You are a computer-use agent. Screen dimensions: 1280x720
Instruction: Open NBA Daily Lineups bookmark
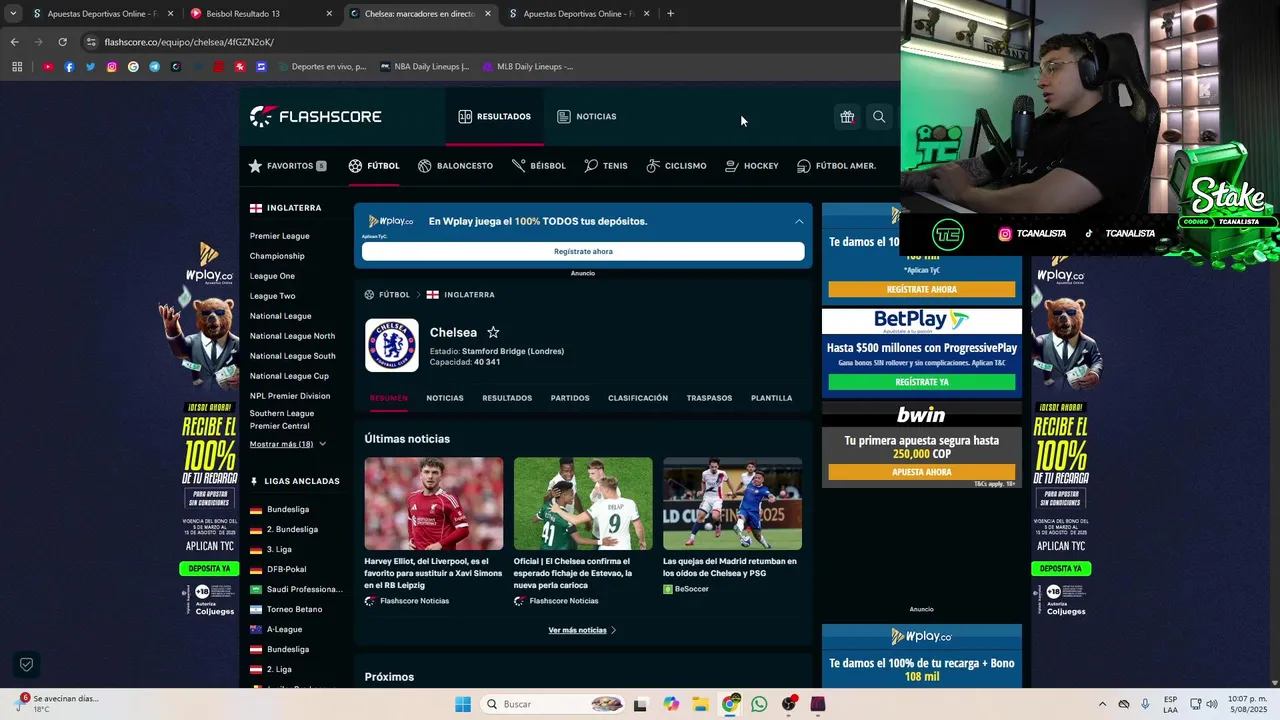[x=425, y=67]
